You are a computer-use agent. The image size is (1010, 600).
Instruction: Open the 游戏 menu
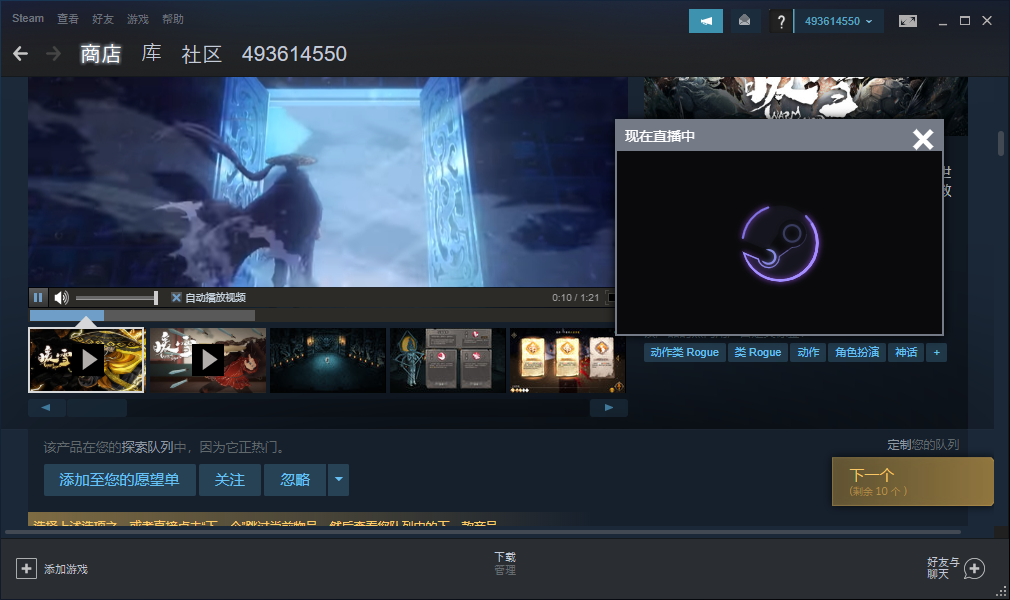click(138, 19)
